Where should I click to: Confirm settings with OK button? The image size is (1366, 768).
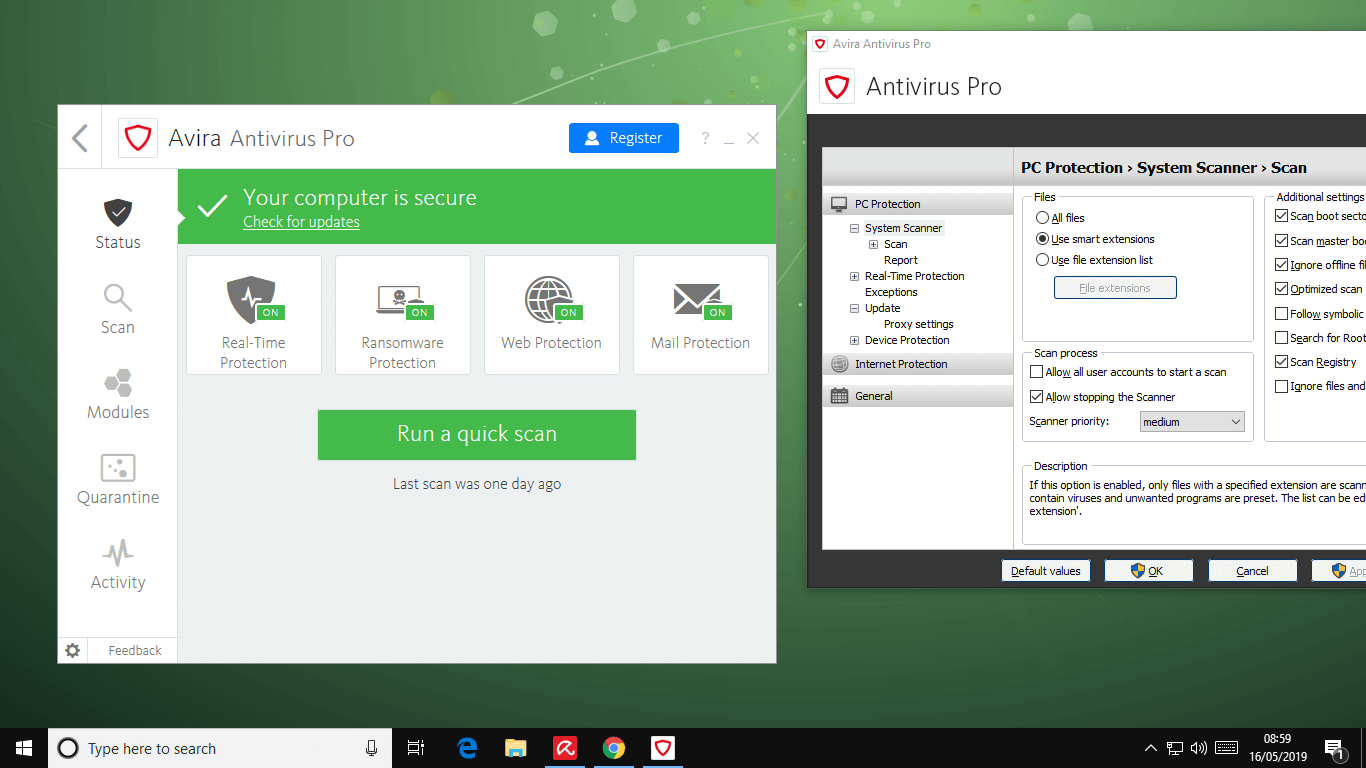click(x=1148, y=571)
